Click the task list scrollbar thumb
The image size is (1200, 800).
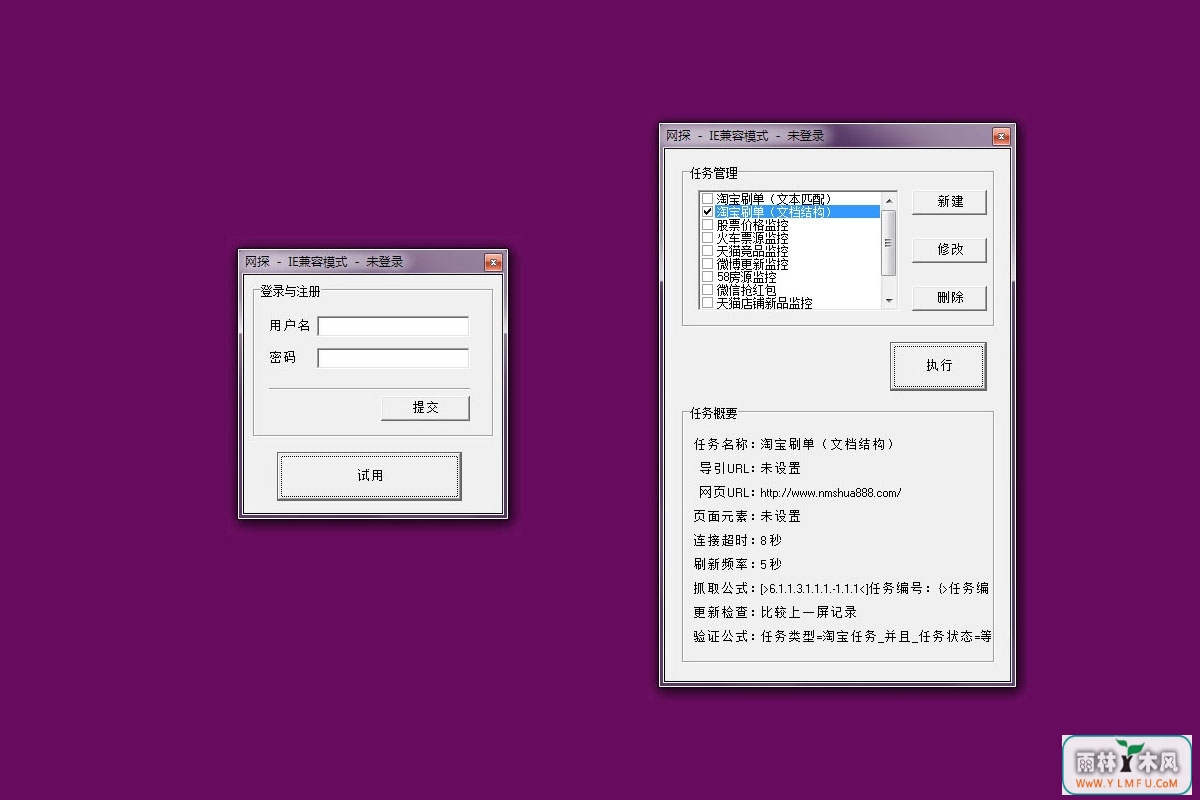click(888, 243)
